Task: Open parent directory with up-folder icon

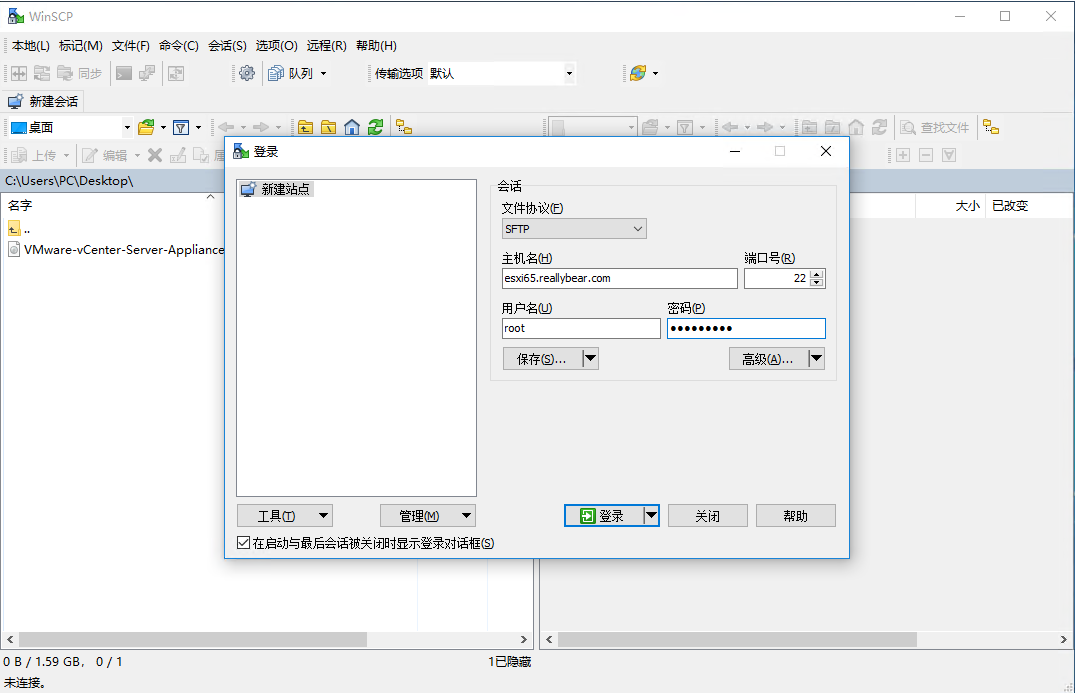Action: 305,127
